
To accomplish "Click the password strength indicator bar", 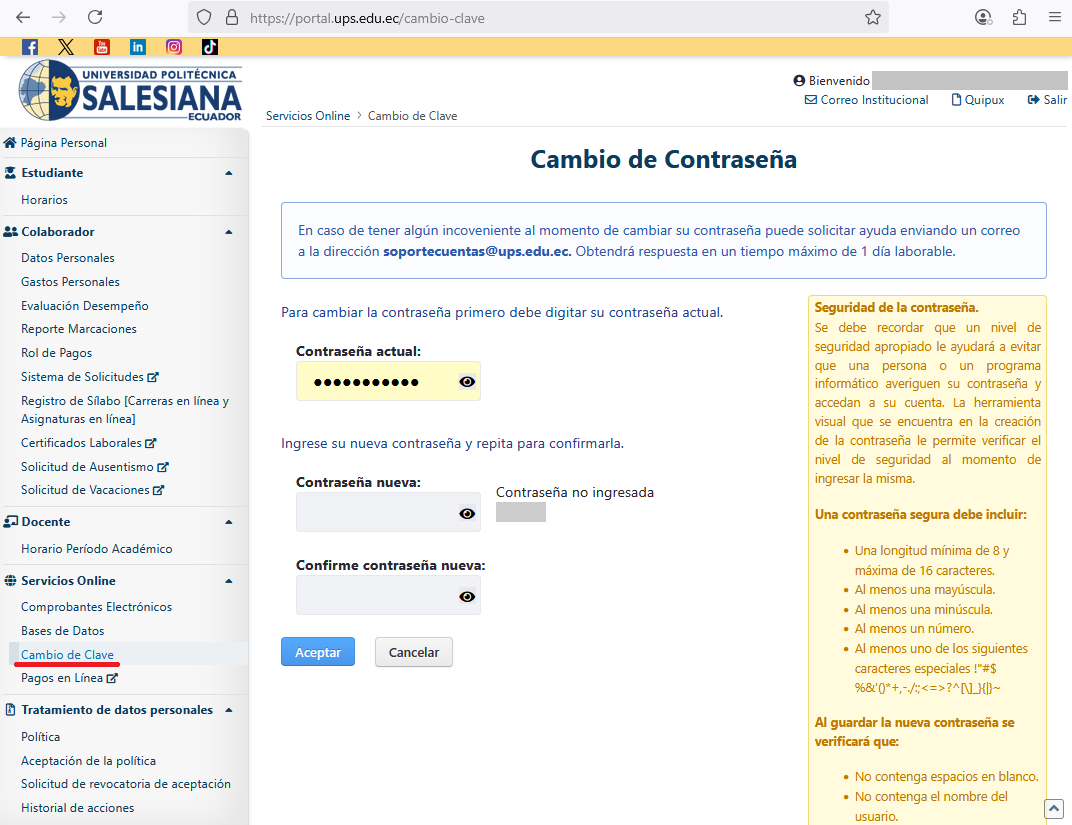I will click(x=521, y=512).
